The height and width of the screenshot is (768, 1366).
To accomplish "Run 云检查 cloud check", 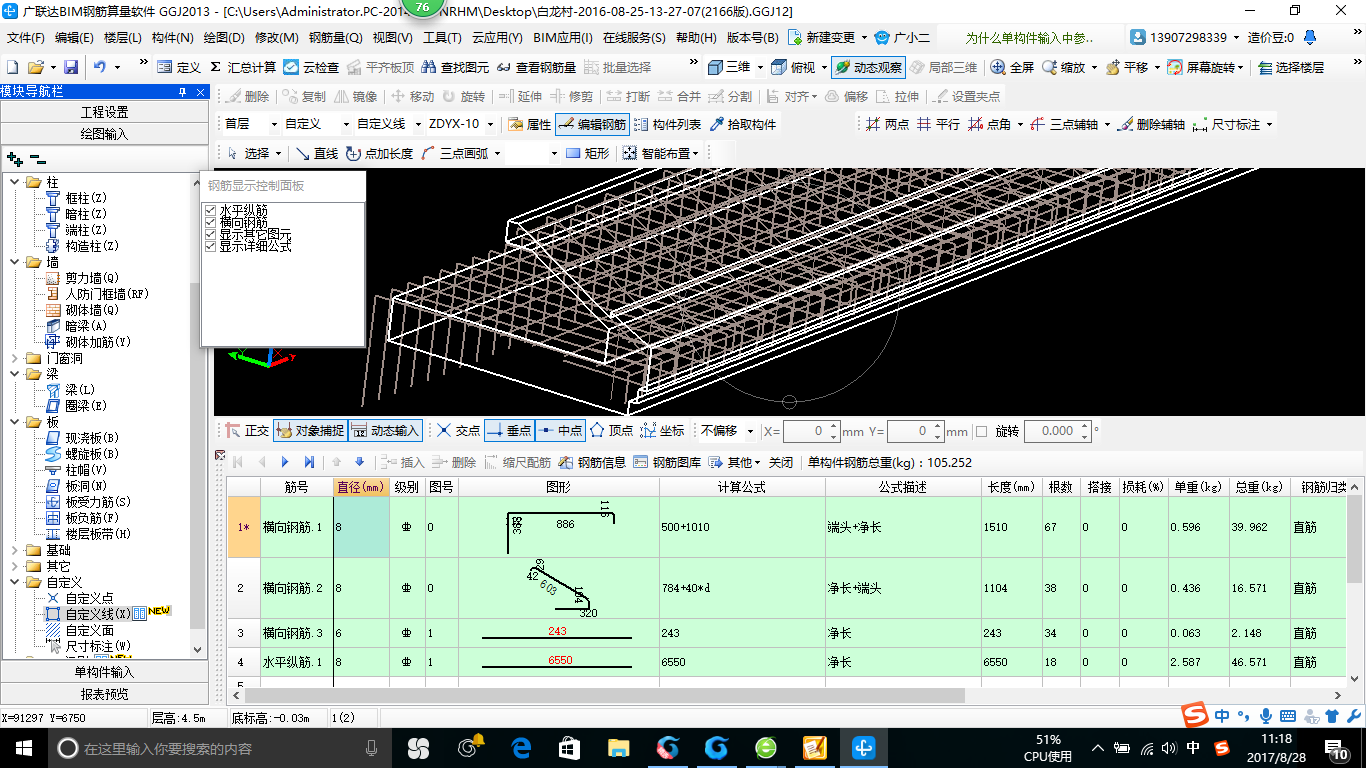I will [x=311, y=67].
